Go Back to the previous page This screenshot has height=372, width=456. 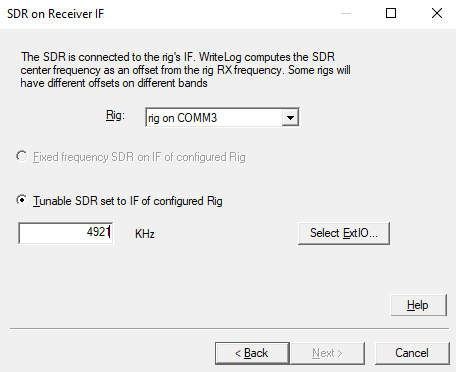252,353
